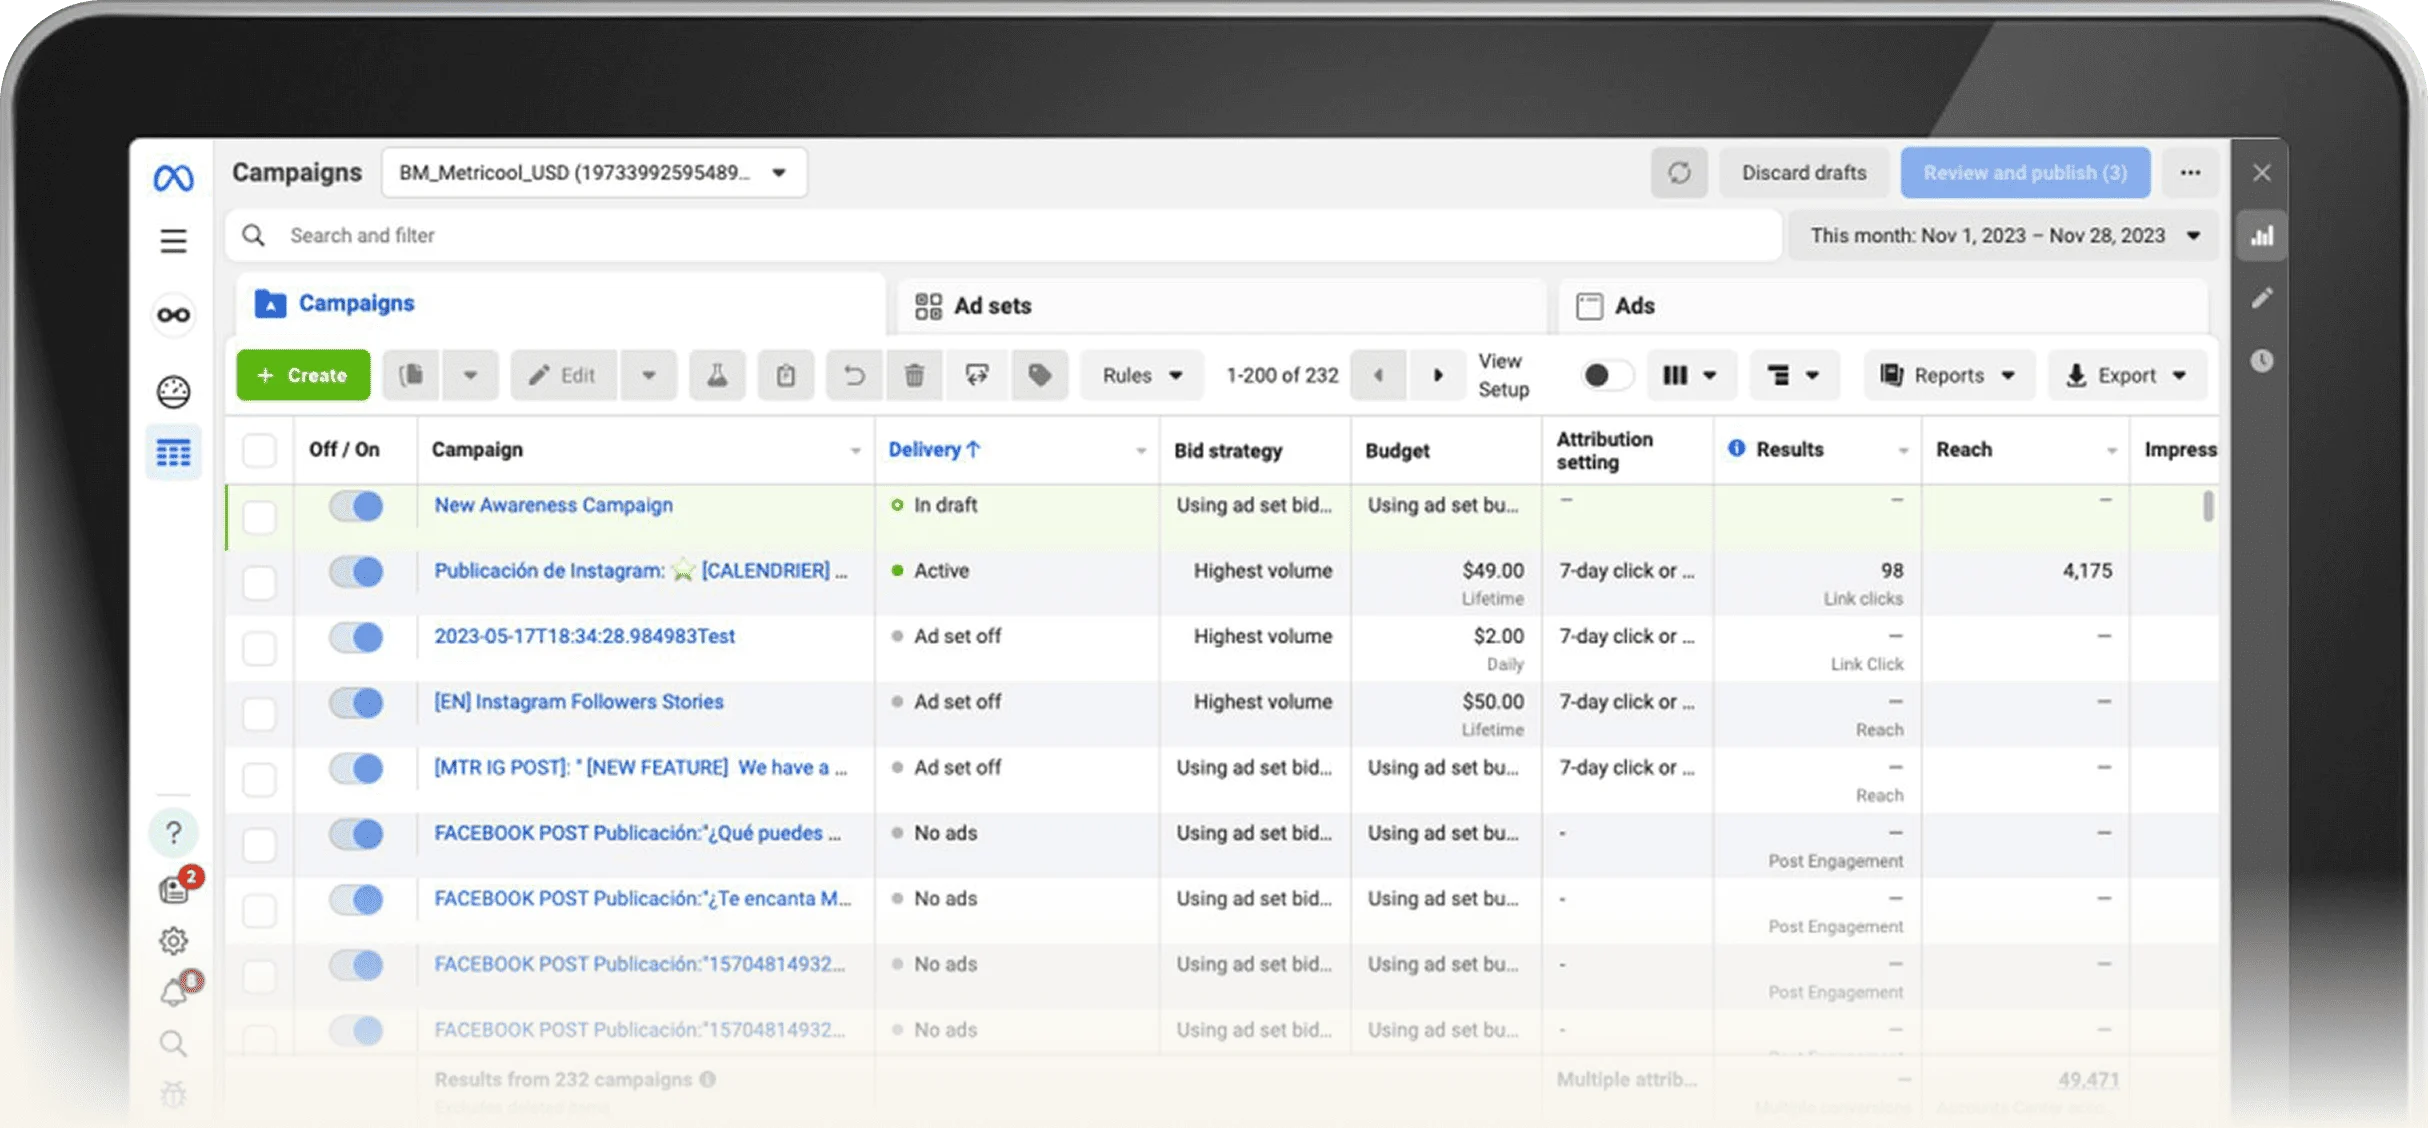Close the panel with the X button
The image size is (2428, 1128).
pos(2262,173)
